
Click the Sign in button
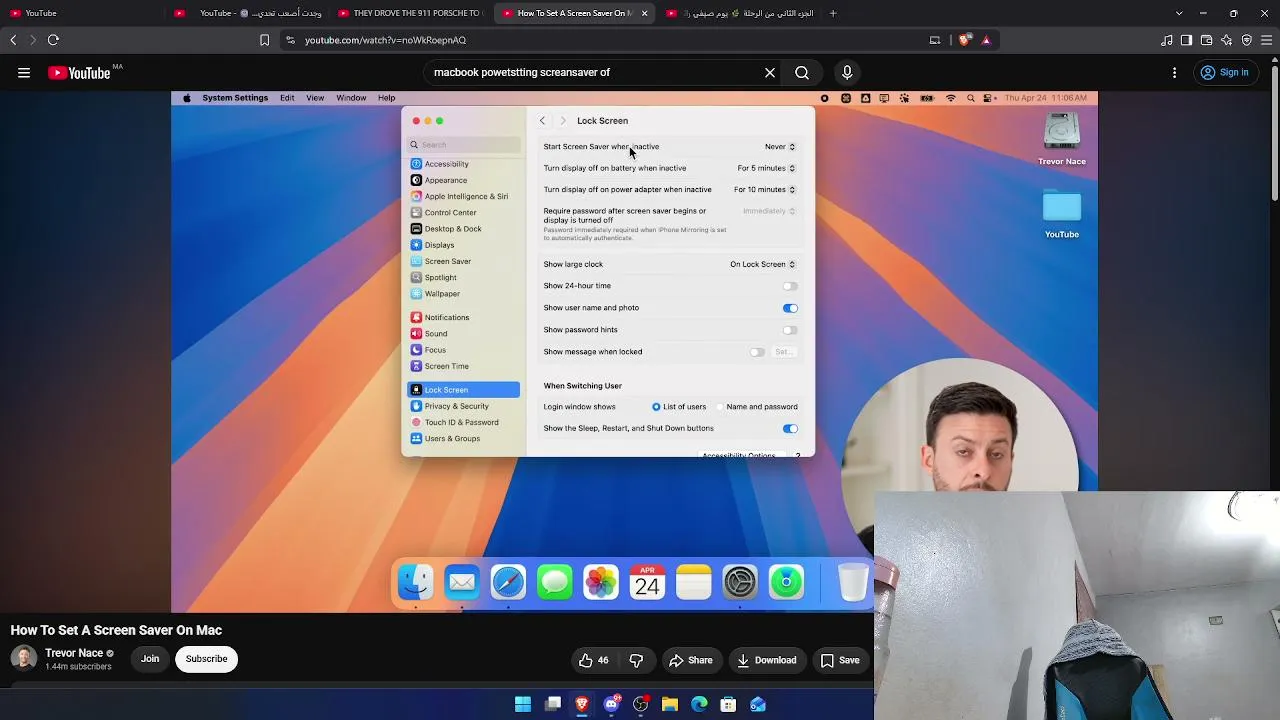pyautogui.click(x=1224, y=72)
